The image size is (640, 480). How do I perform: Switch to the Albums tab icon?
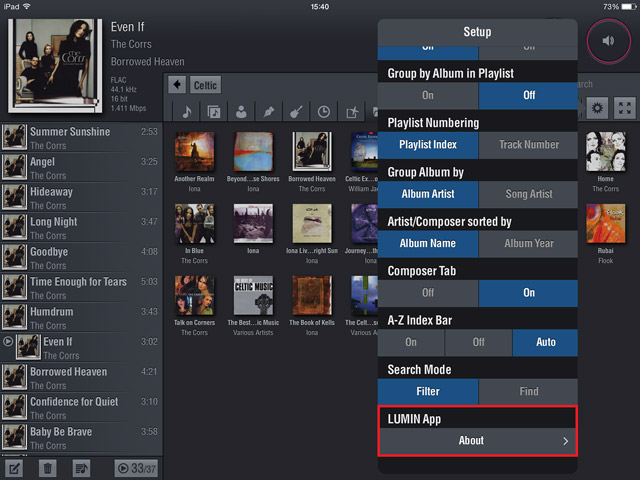tap(214, 111)
